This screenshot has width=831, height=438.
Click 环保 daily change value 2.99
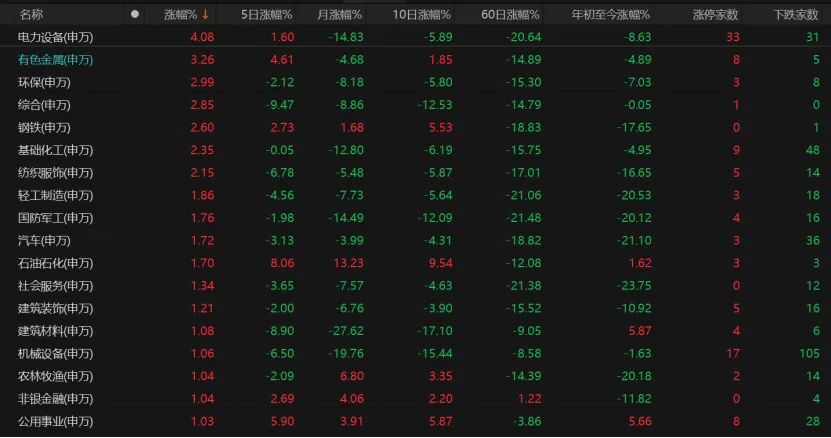coord(202,82)
